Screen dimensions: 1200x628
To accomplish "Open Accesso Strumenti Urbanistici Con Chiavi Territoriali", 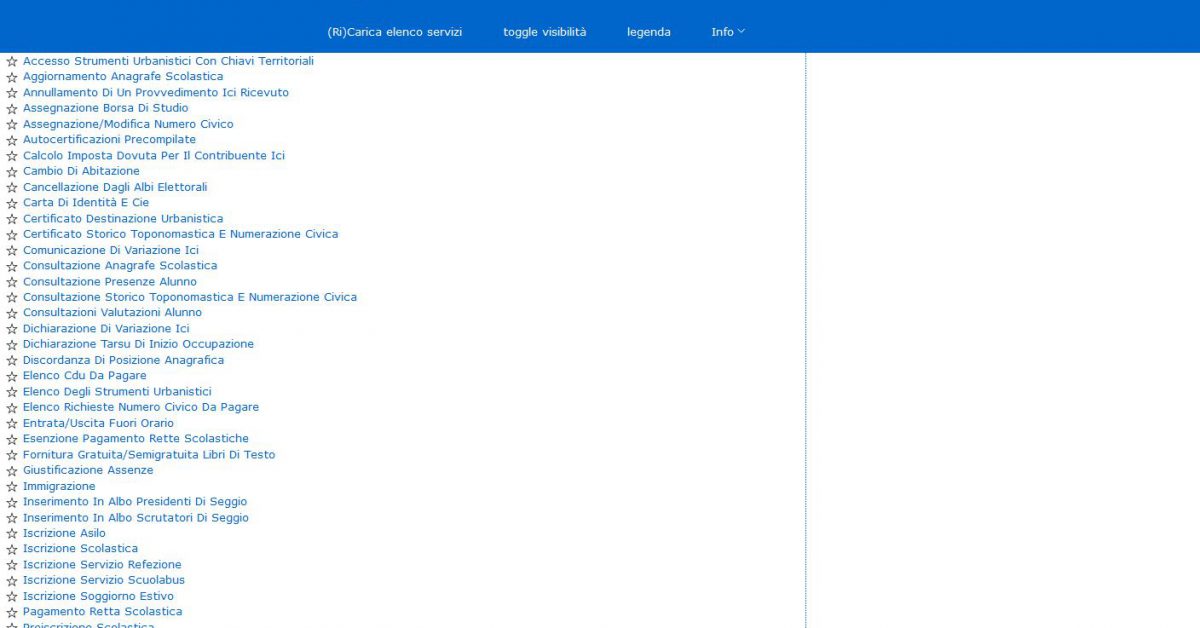I will click(x=168, y=61).
